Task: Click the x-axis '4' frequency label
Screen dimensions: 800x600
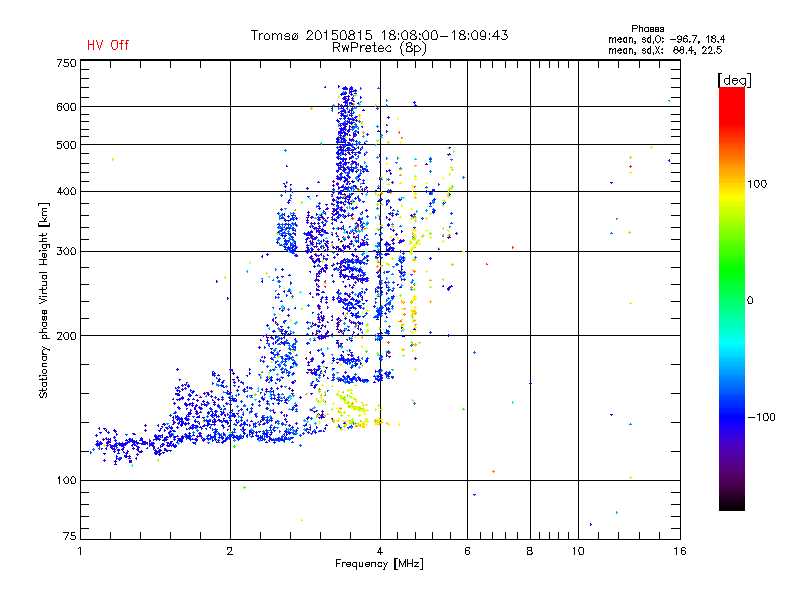Action: pyautogui.click(x=380, y=551)
